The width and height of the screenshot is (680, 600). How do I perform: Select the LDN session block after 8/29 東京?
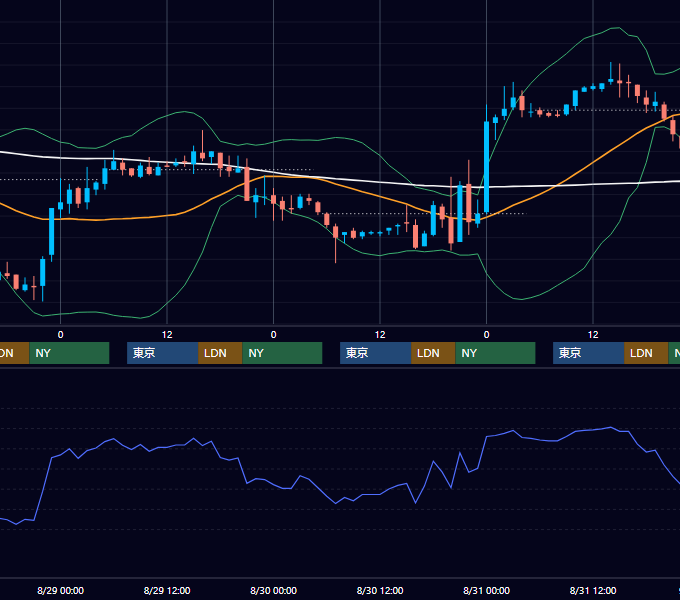click(x=220, y=353)
